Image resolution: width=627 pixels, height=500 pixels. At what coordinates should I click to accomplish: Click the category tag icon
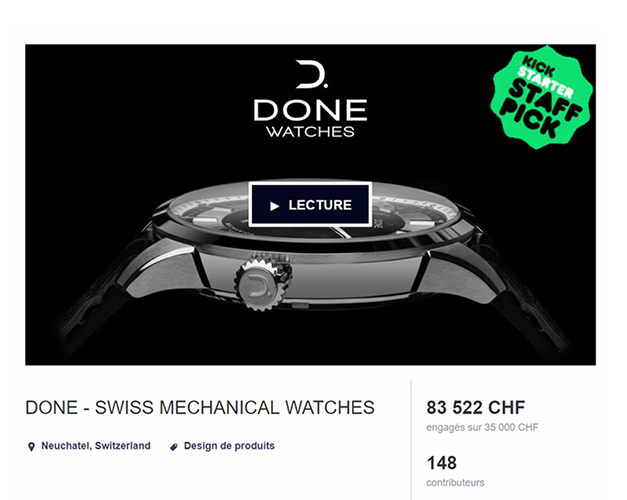click(174, 447)
